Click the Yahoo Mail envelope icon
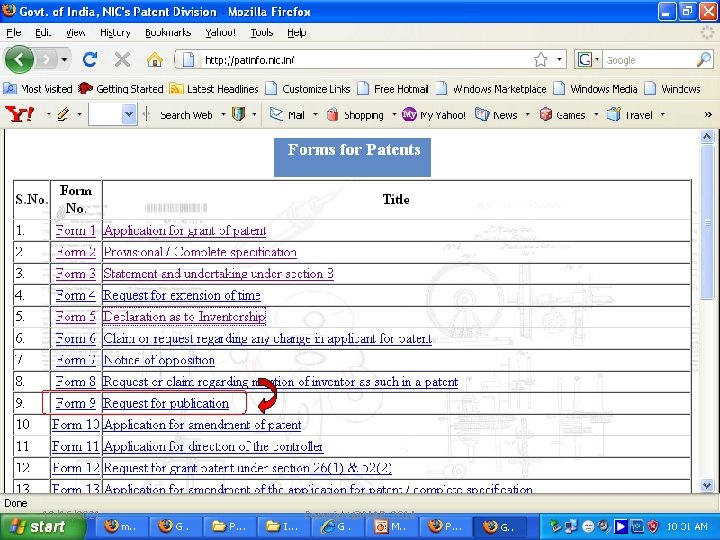 (x=276, y=114)
